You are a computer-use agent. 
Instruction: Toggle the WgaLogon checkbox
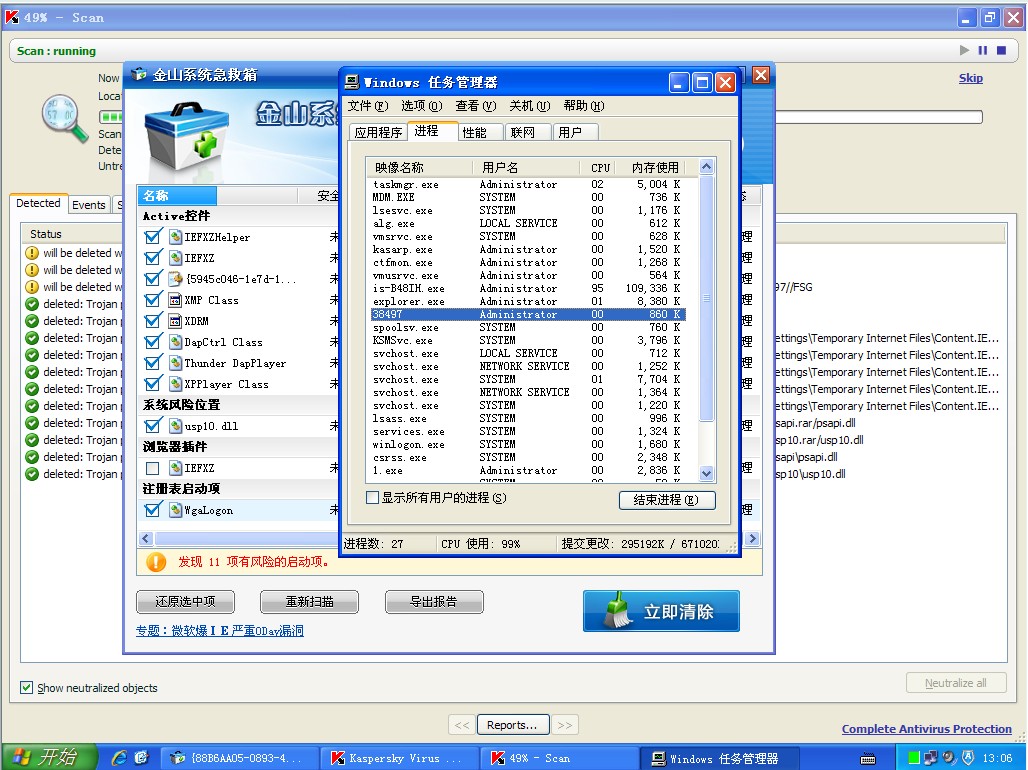click(x=152, y=510)
